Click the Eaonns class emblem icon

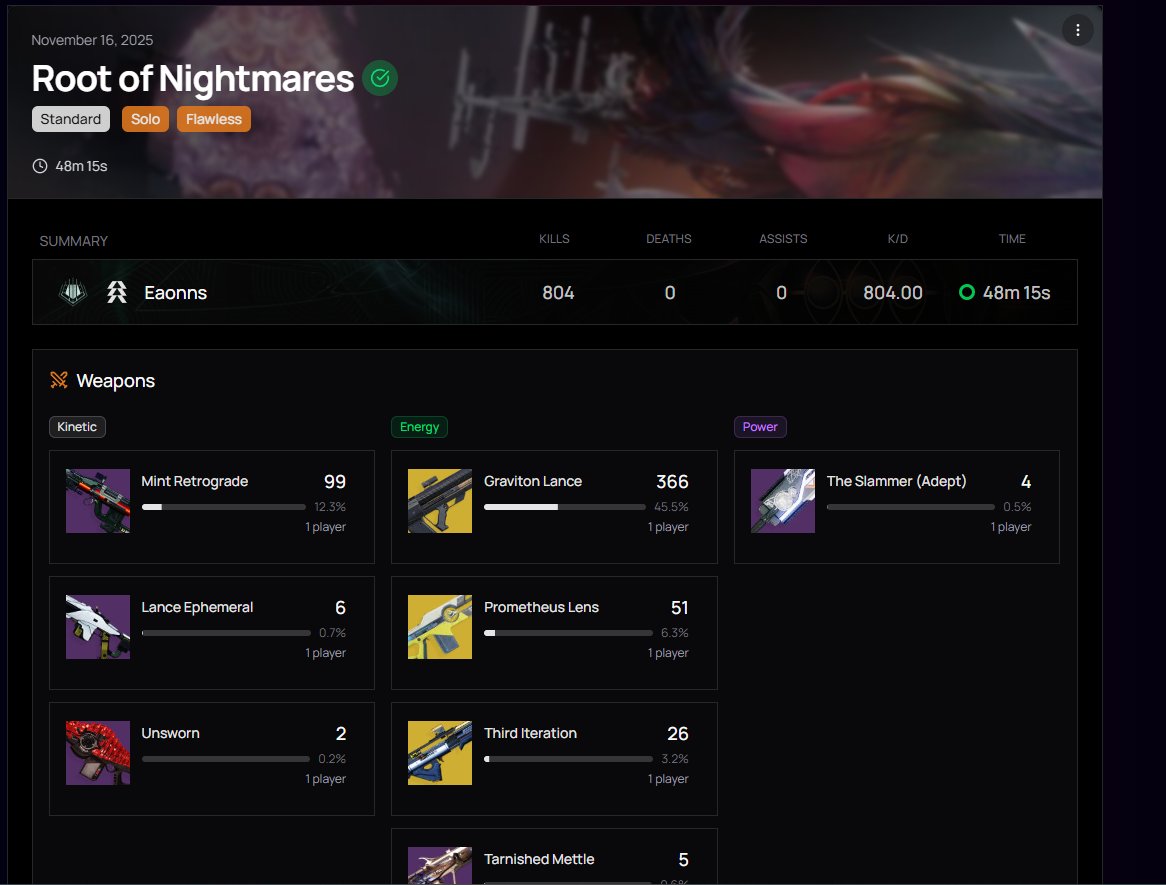tap(73, 292)
